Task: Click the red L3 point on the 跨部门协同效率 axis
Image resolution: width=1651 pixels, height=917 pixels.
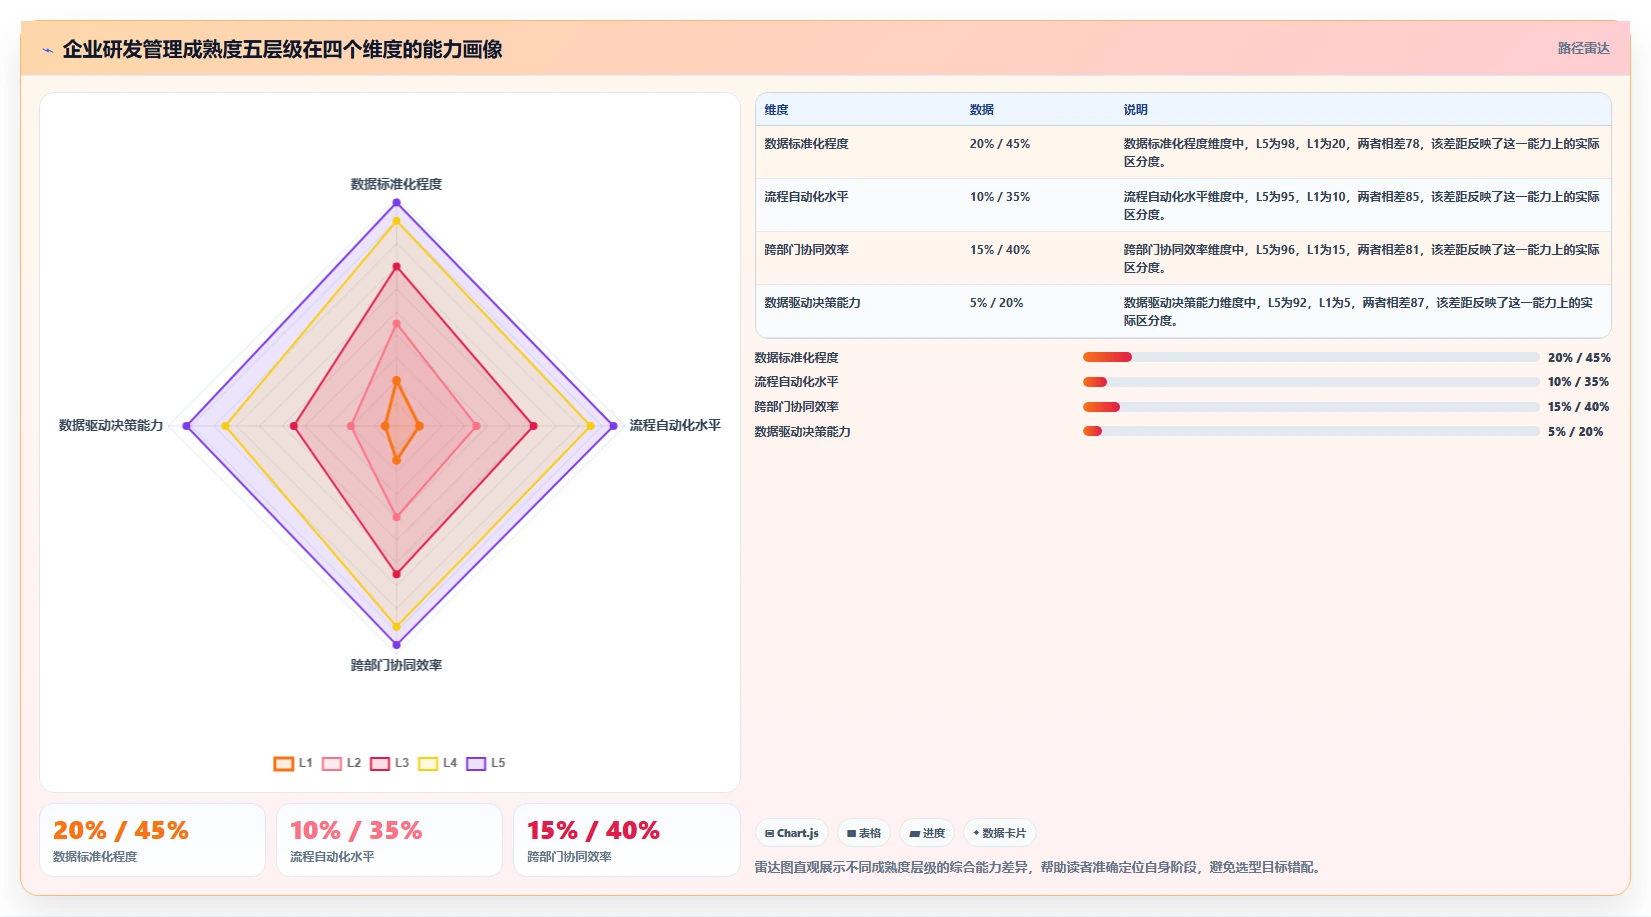Action: [x=396, y=574]
